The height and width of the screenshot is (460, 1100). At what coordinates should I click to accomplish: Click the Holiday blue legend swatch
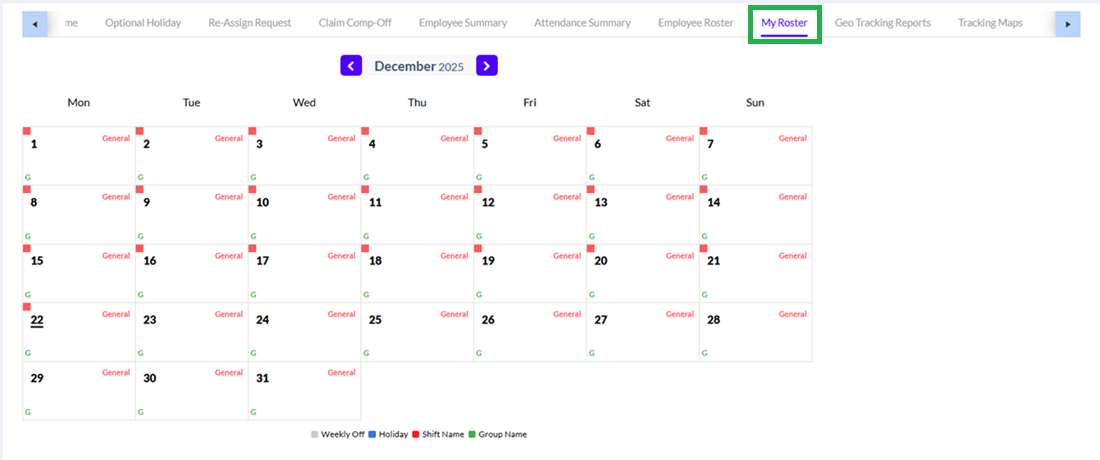pos(373,435)
